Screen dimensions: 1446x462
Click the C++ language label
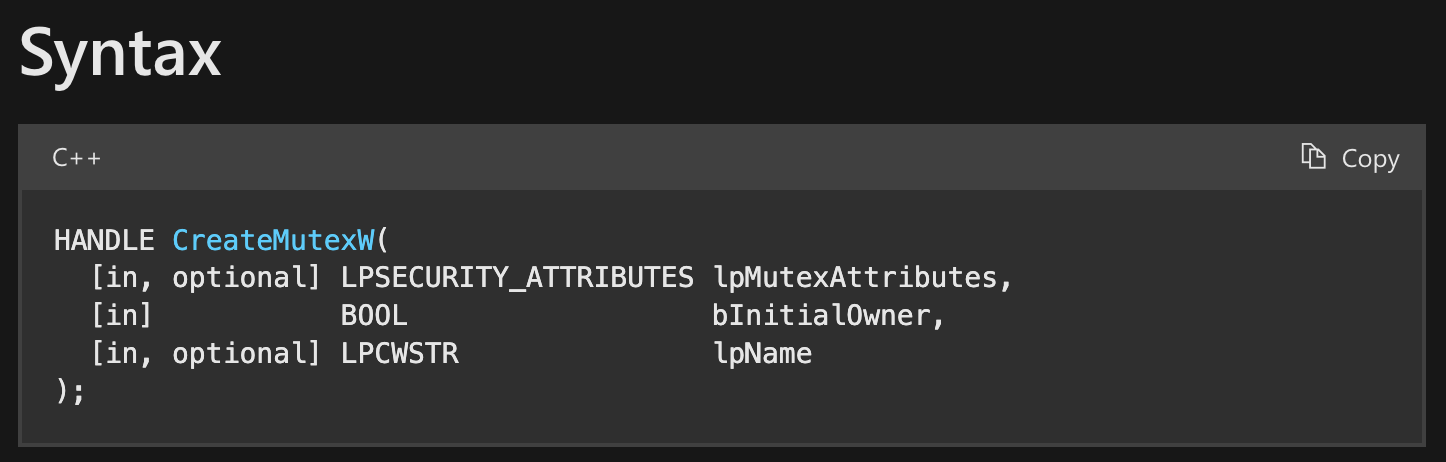point(77,158)
